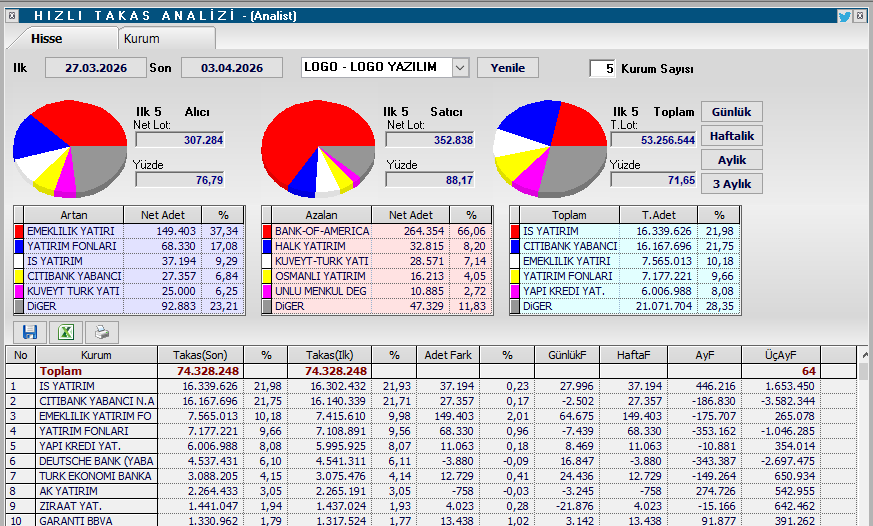Select CITIBANK YABANCI row in Toplam table
This screenshot has height=526, width=873.
click(625, 246)
